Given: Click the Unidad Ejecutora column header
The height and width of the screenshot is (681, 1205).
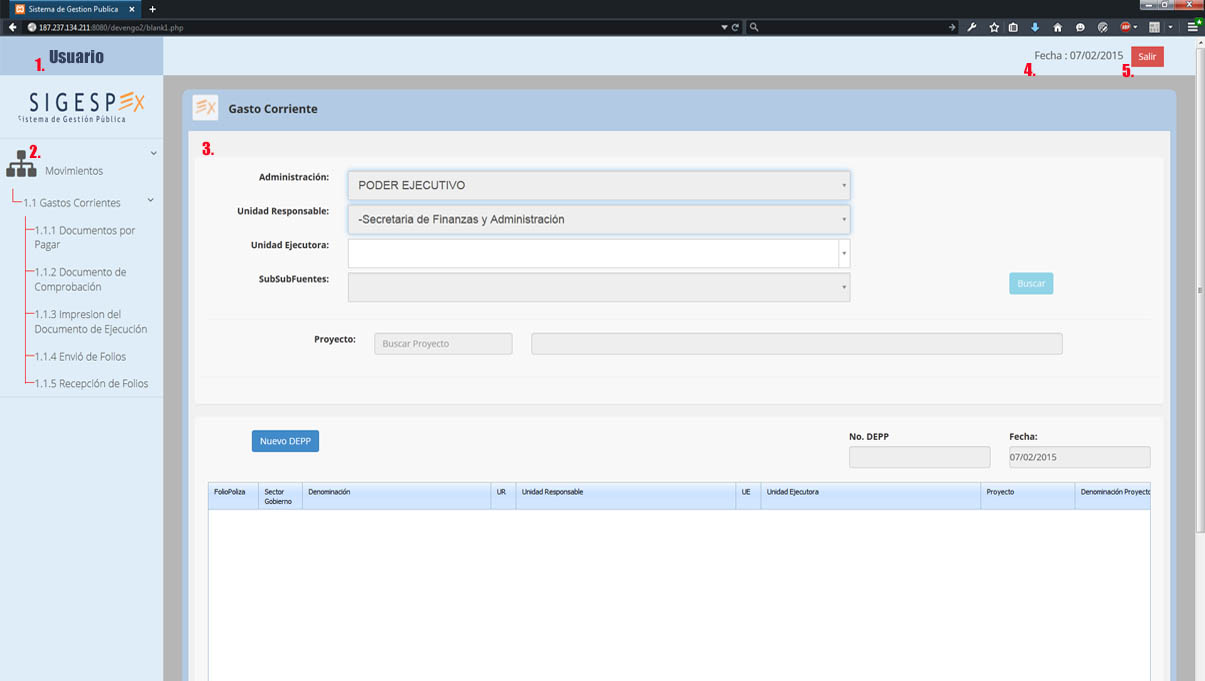Looking at the screenshot, I should click(x=871, y=496).
